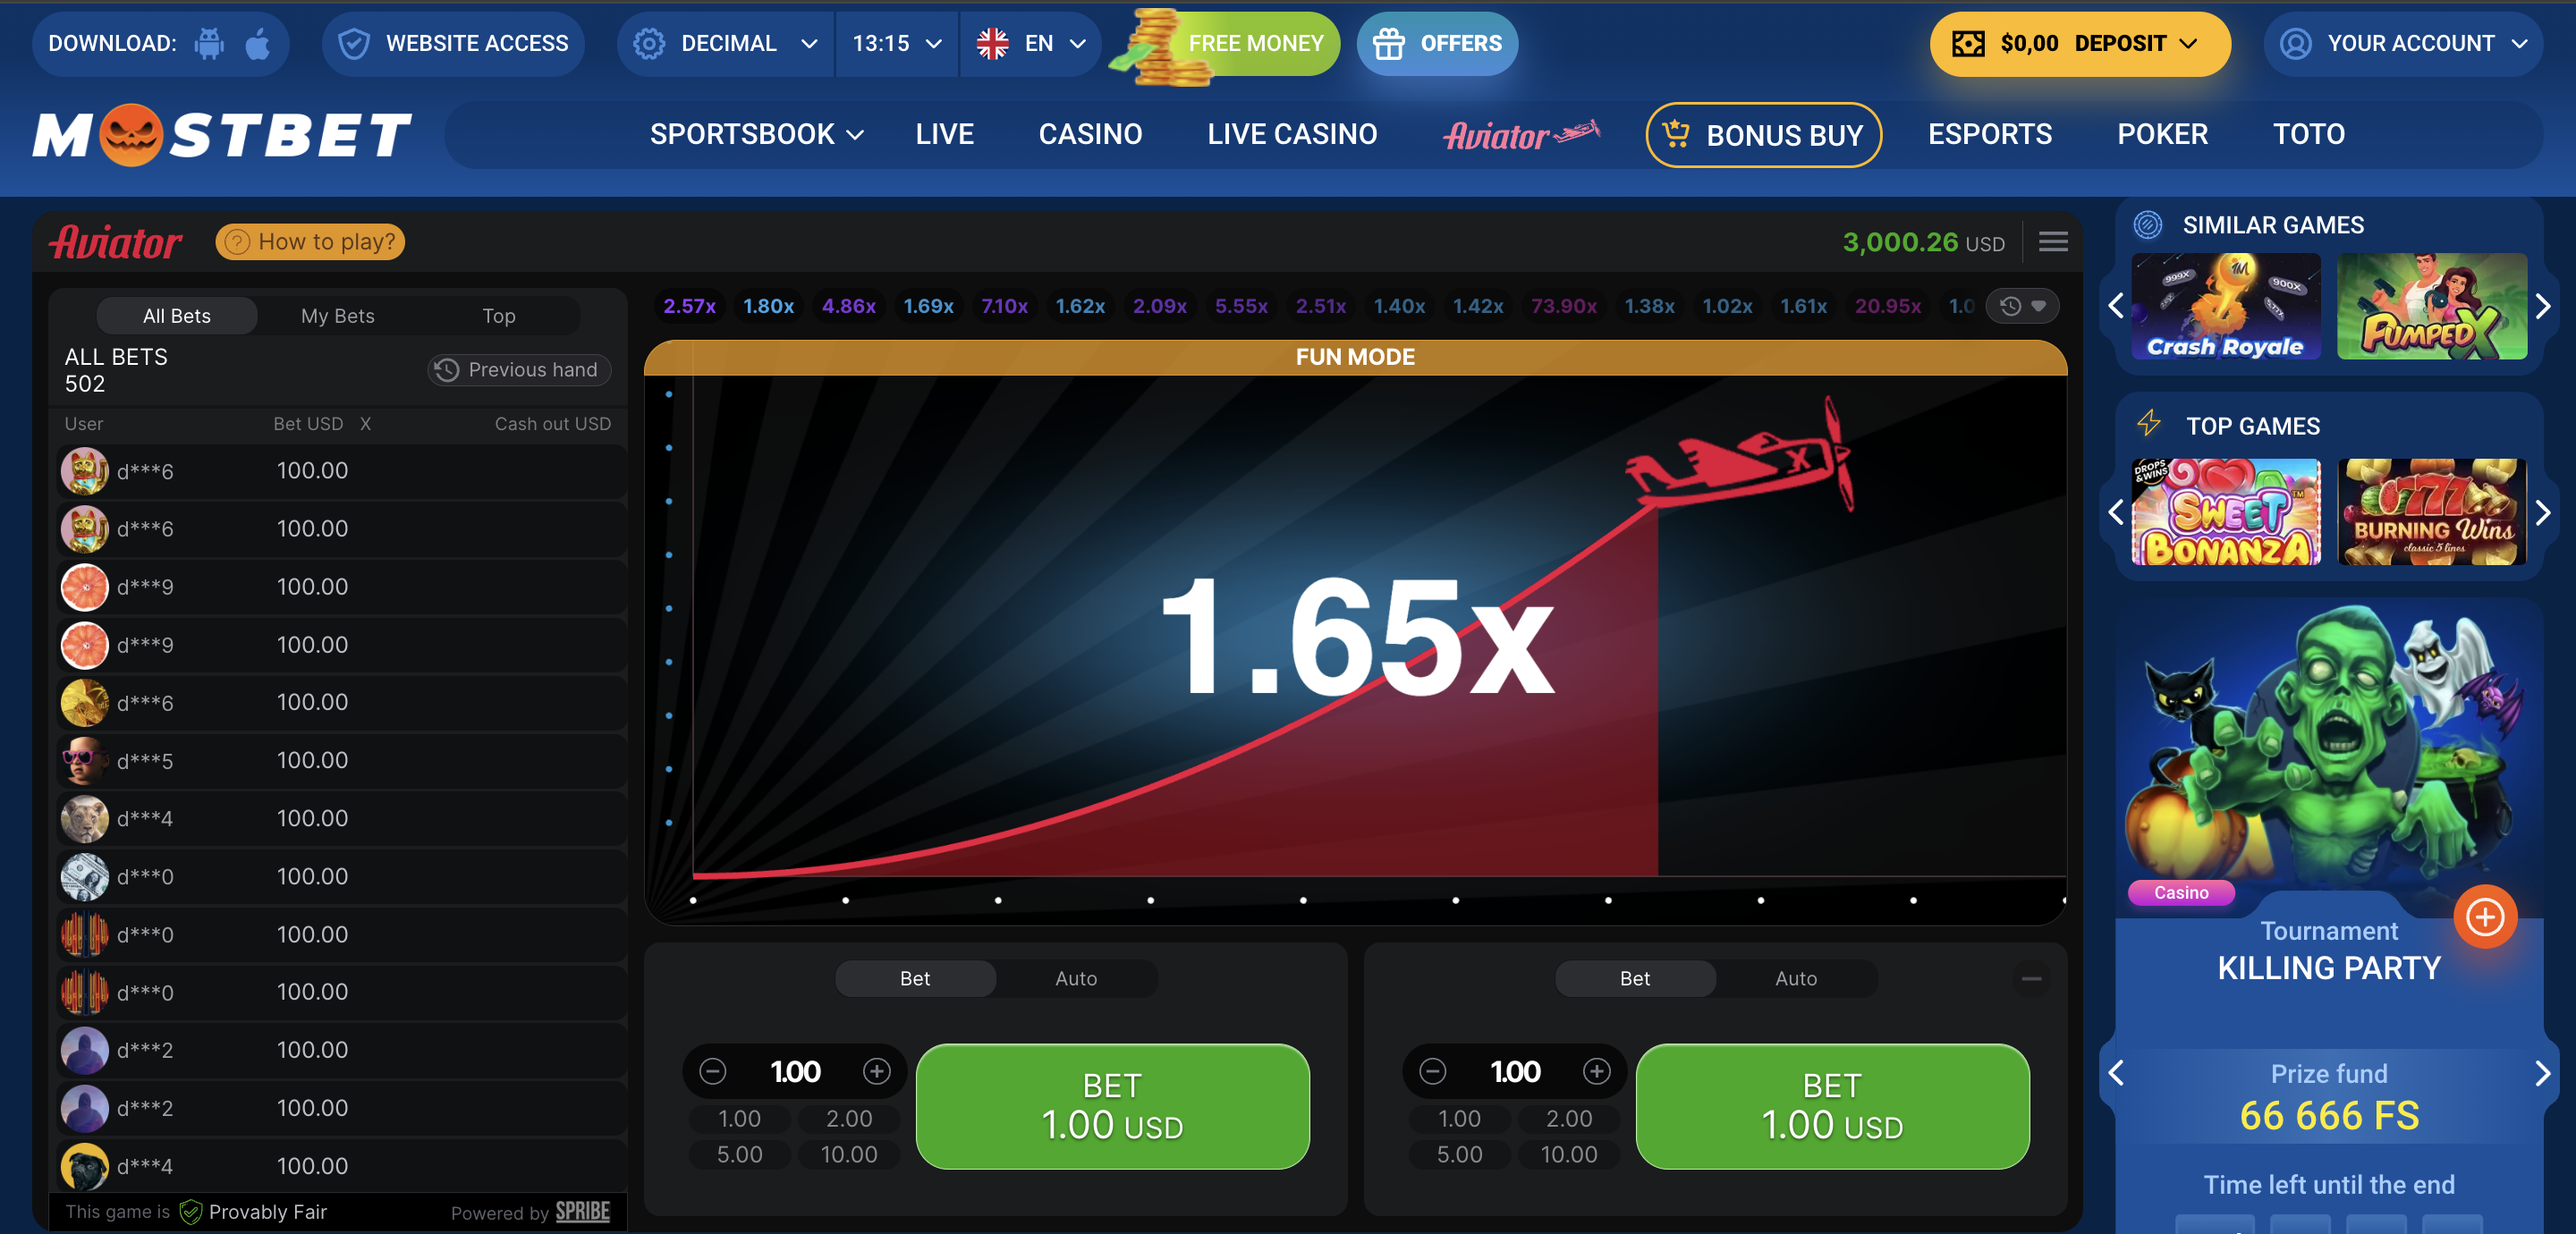
Task: Increase left bet amount with plus icon
Action: click(877, 1071)
